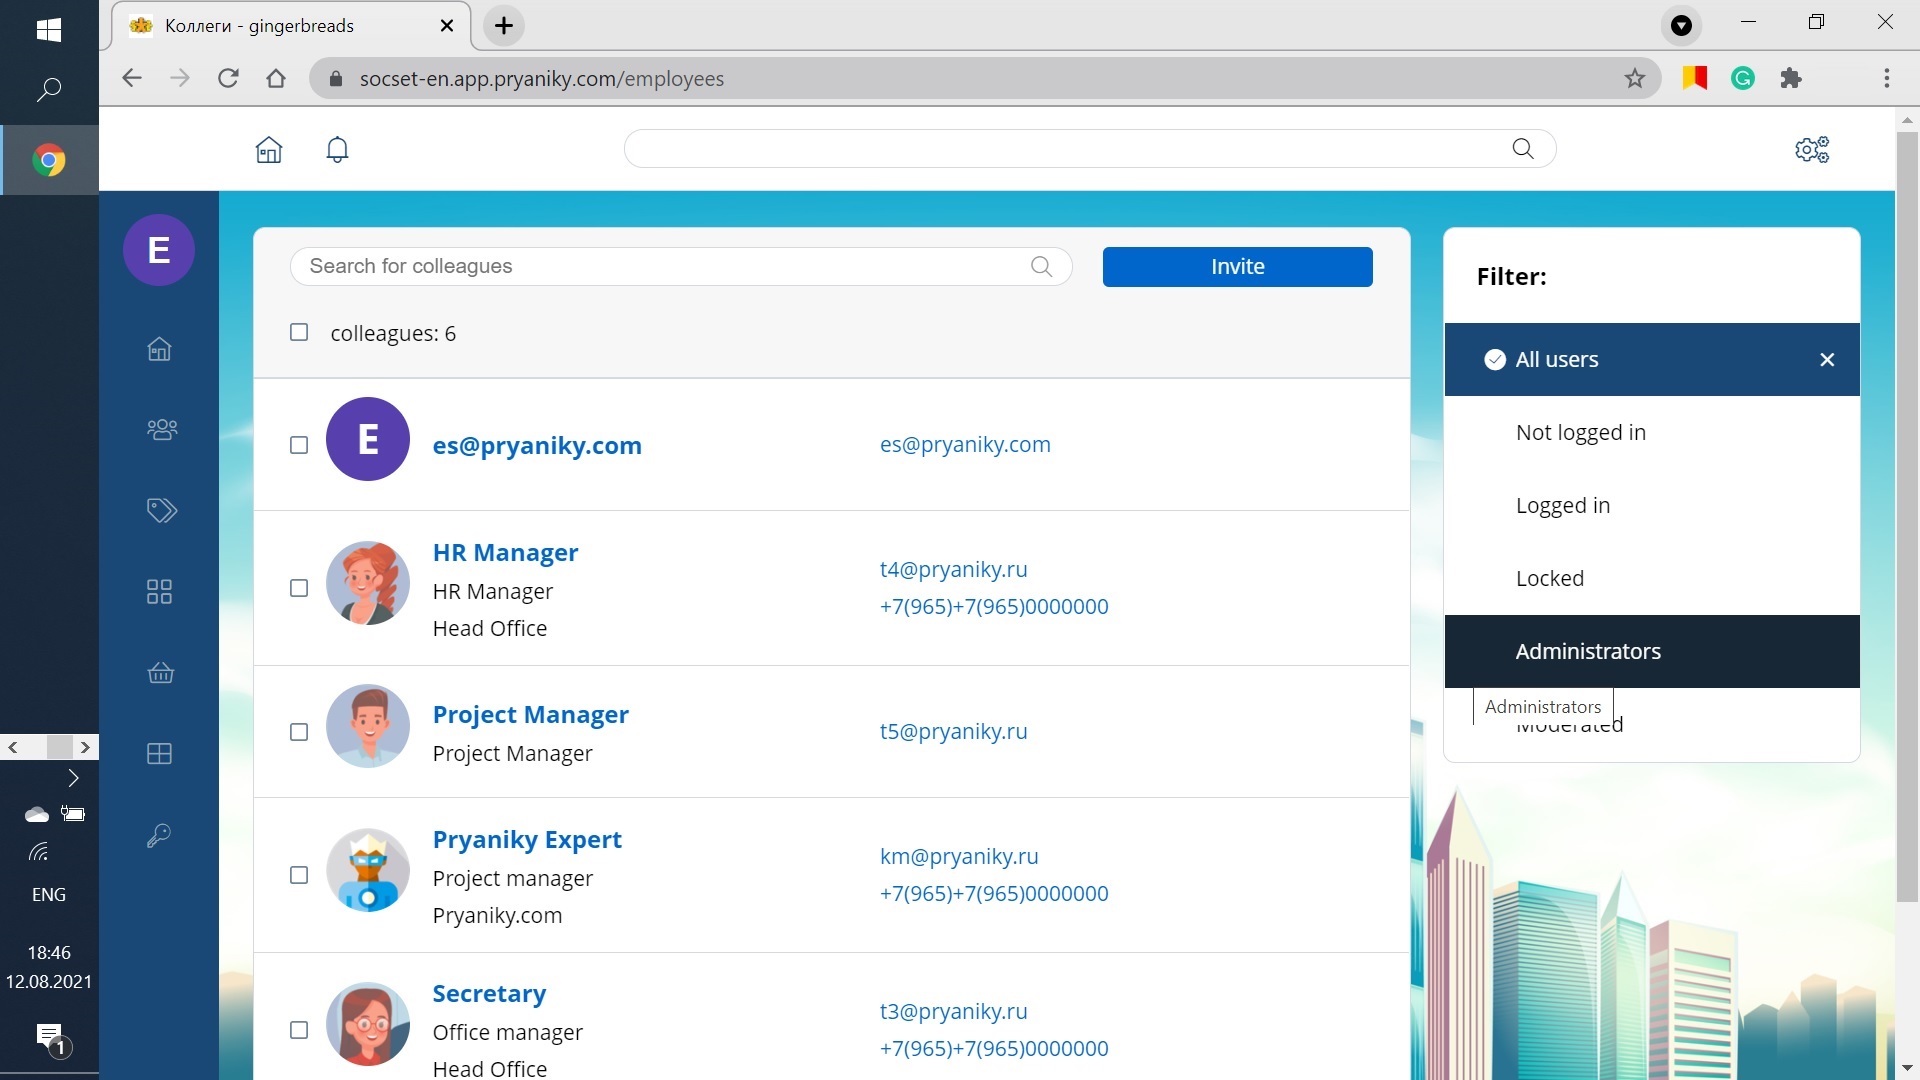
Task: Open the Project Manager profile link
Action: point(530,715)
